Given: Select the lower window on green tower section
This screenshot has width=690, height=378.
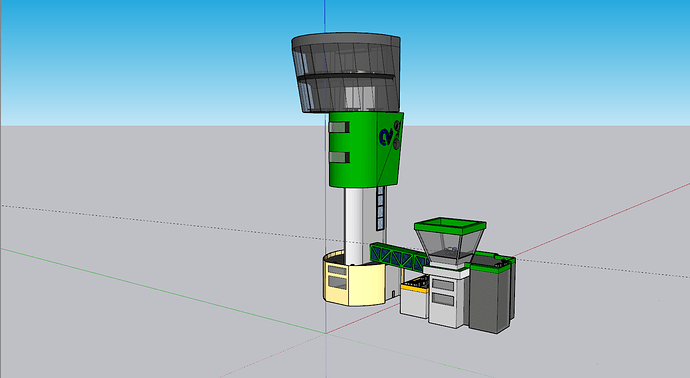Looking at the screenshot, I should click(339, 157).
